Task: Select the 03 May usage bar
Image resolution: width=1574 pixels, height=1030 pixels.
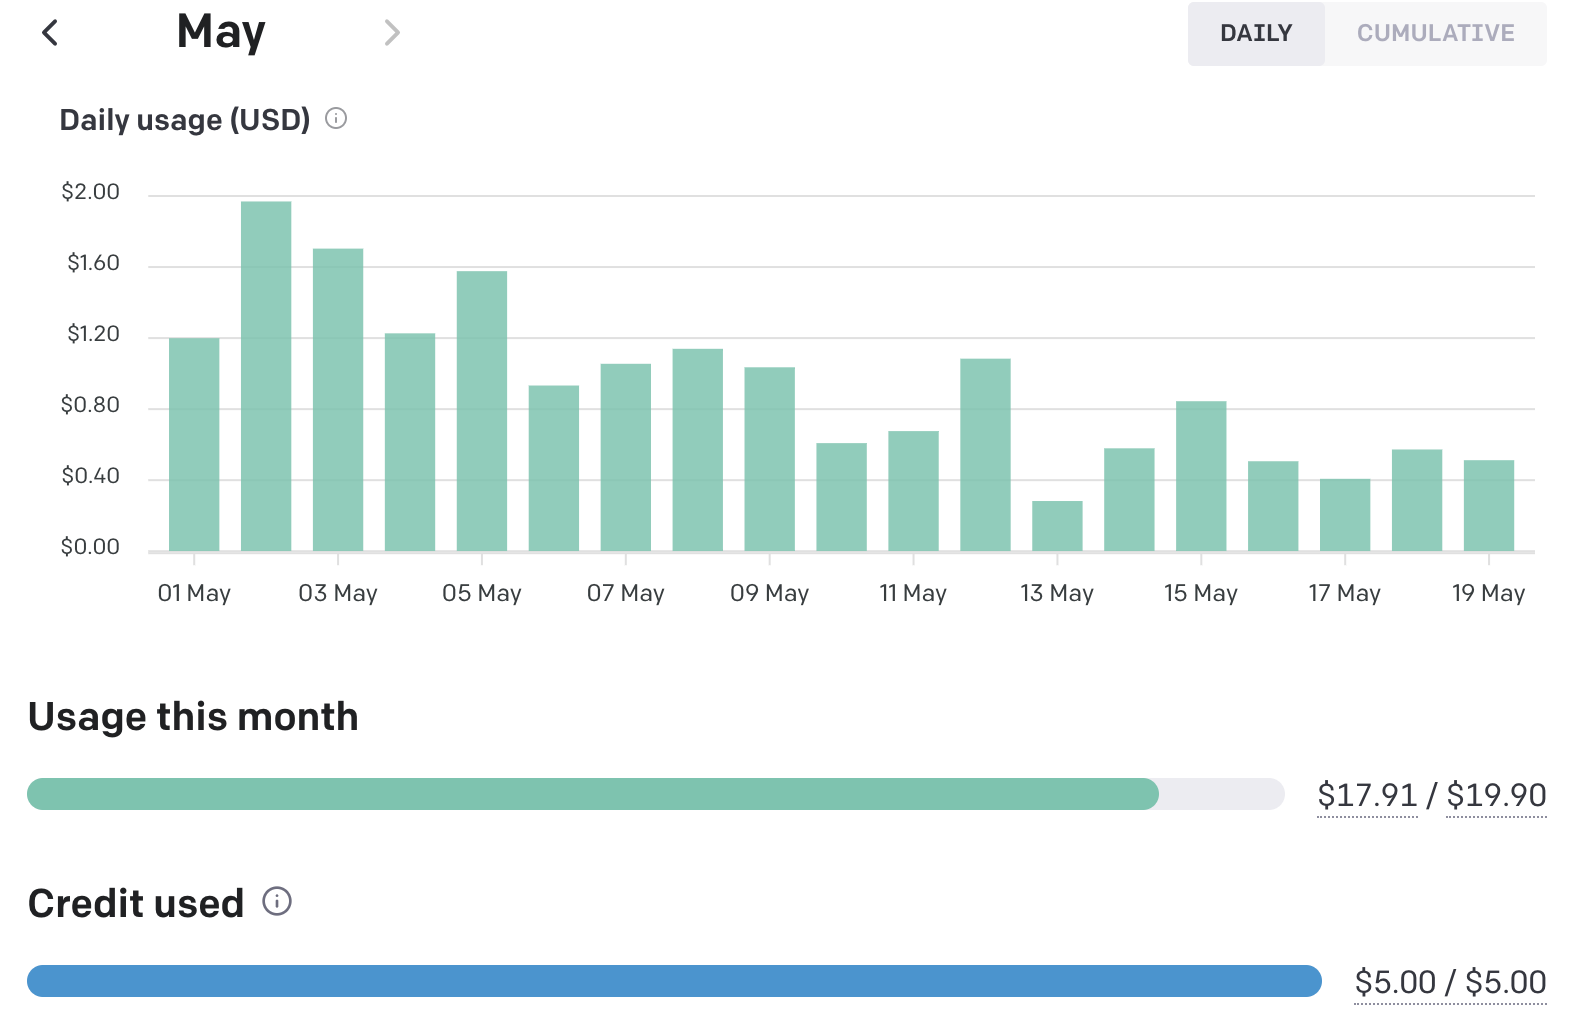Action: coord(338,399)
